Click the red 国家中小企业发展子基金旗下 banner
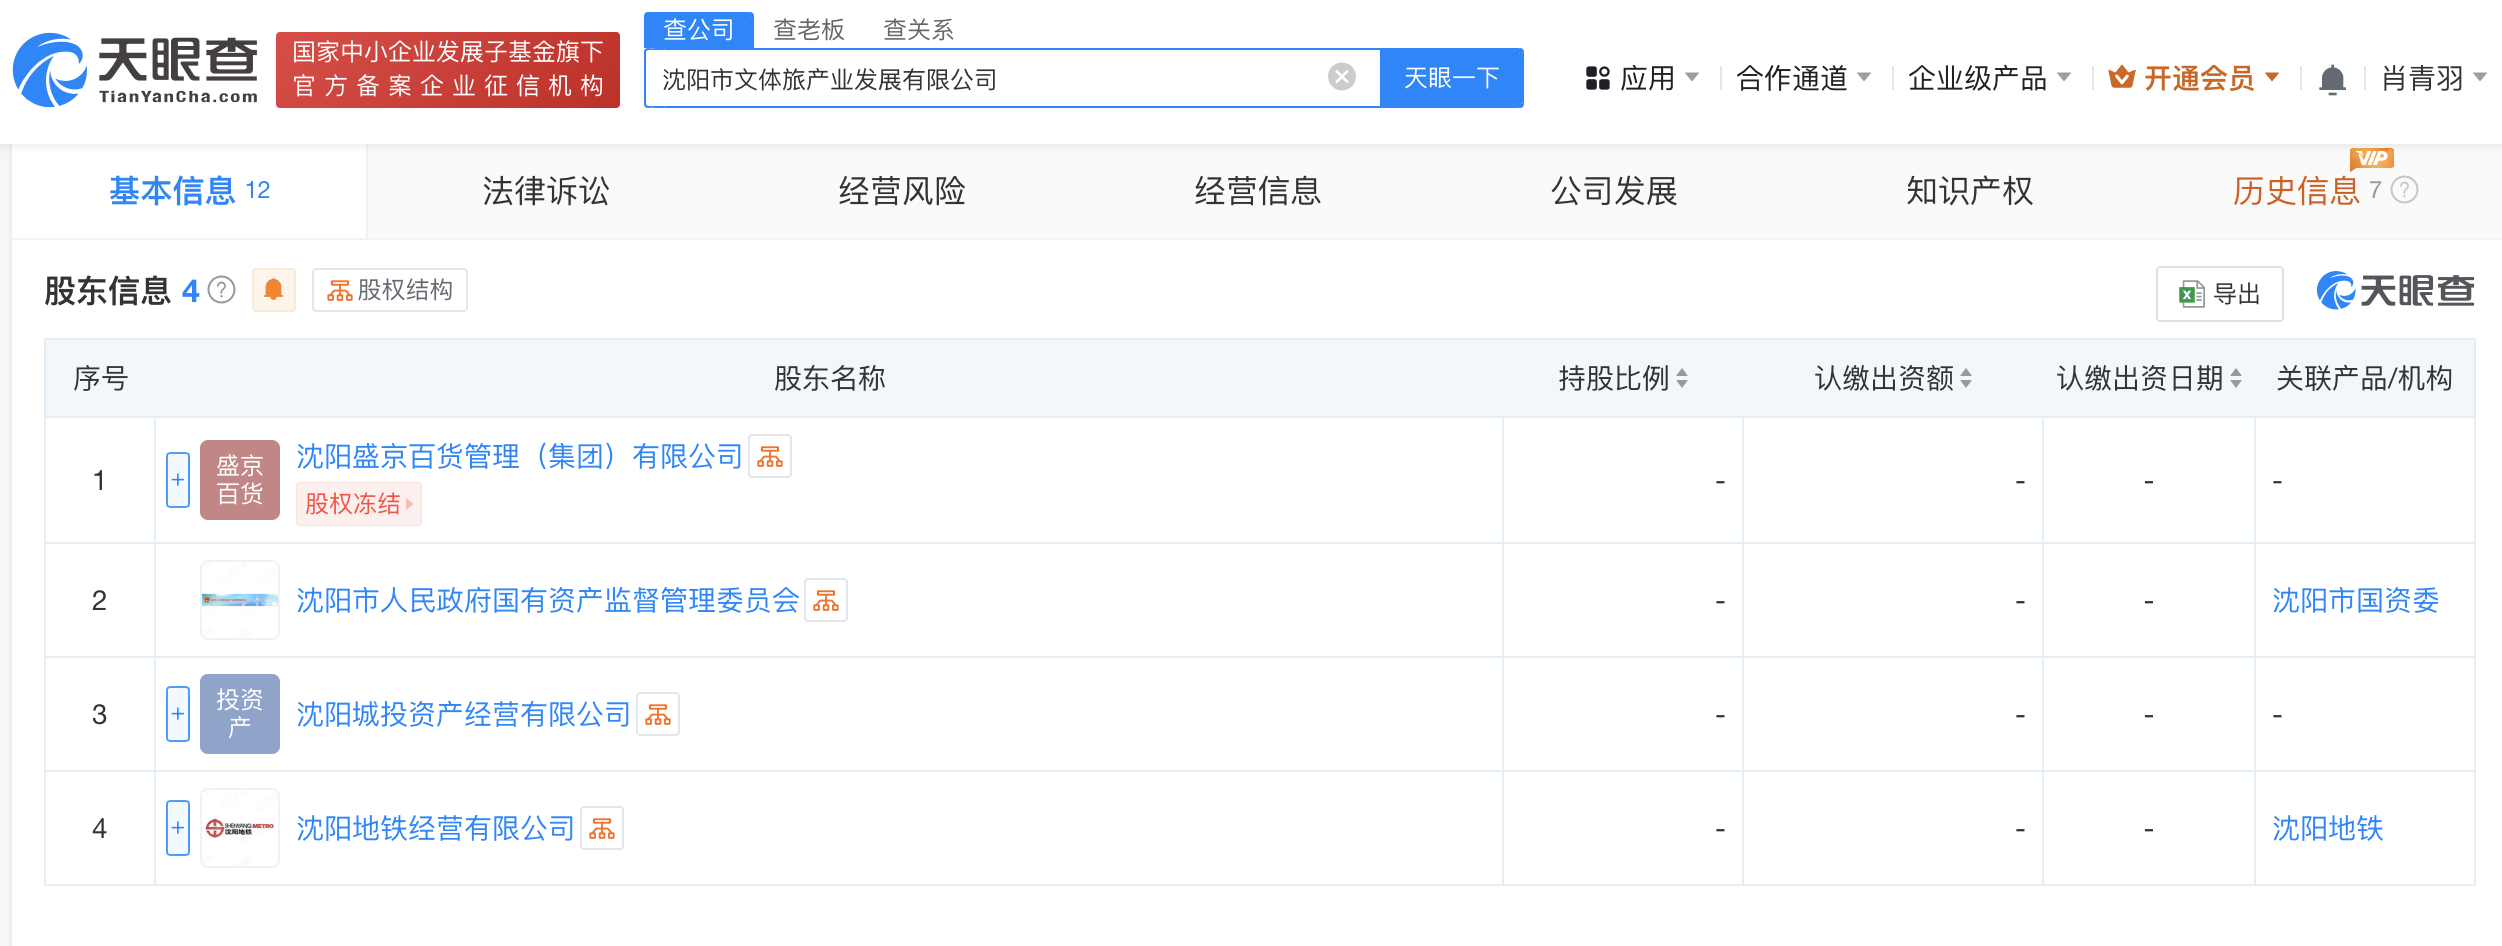Viewport: 2502px width, 946px height. tap(448, 69)
